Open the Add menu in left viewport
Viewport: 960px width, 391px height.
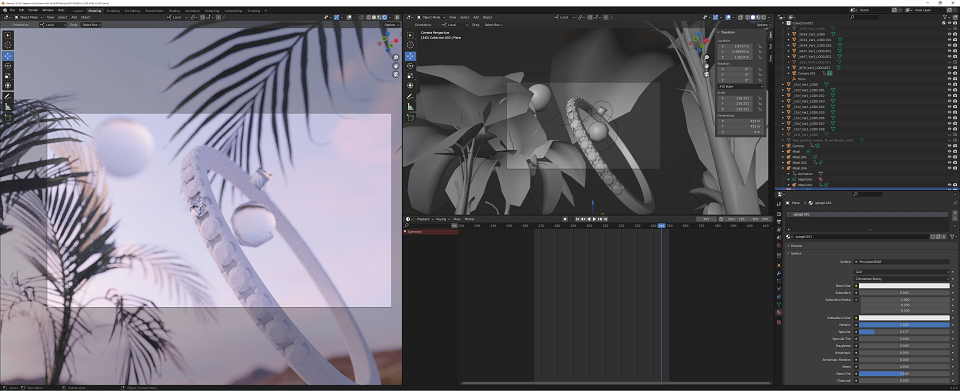coord(73,17)
